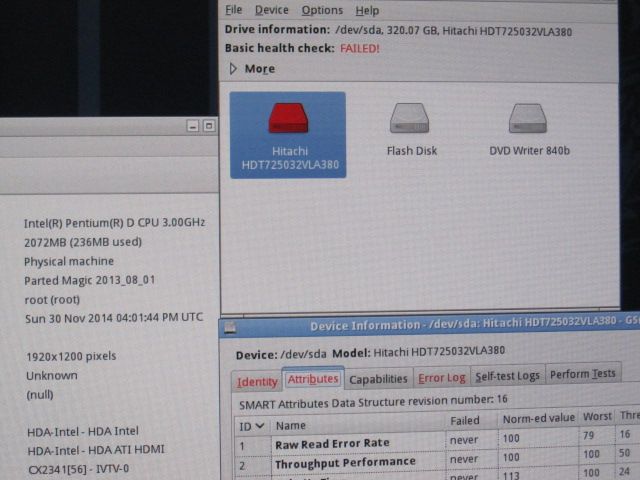Click the 2072MB (236MB used) memory line
The width and height of the screenshot is (640, 480).
pyautogui.click(x=83, y=242)
